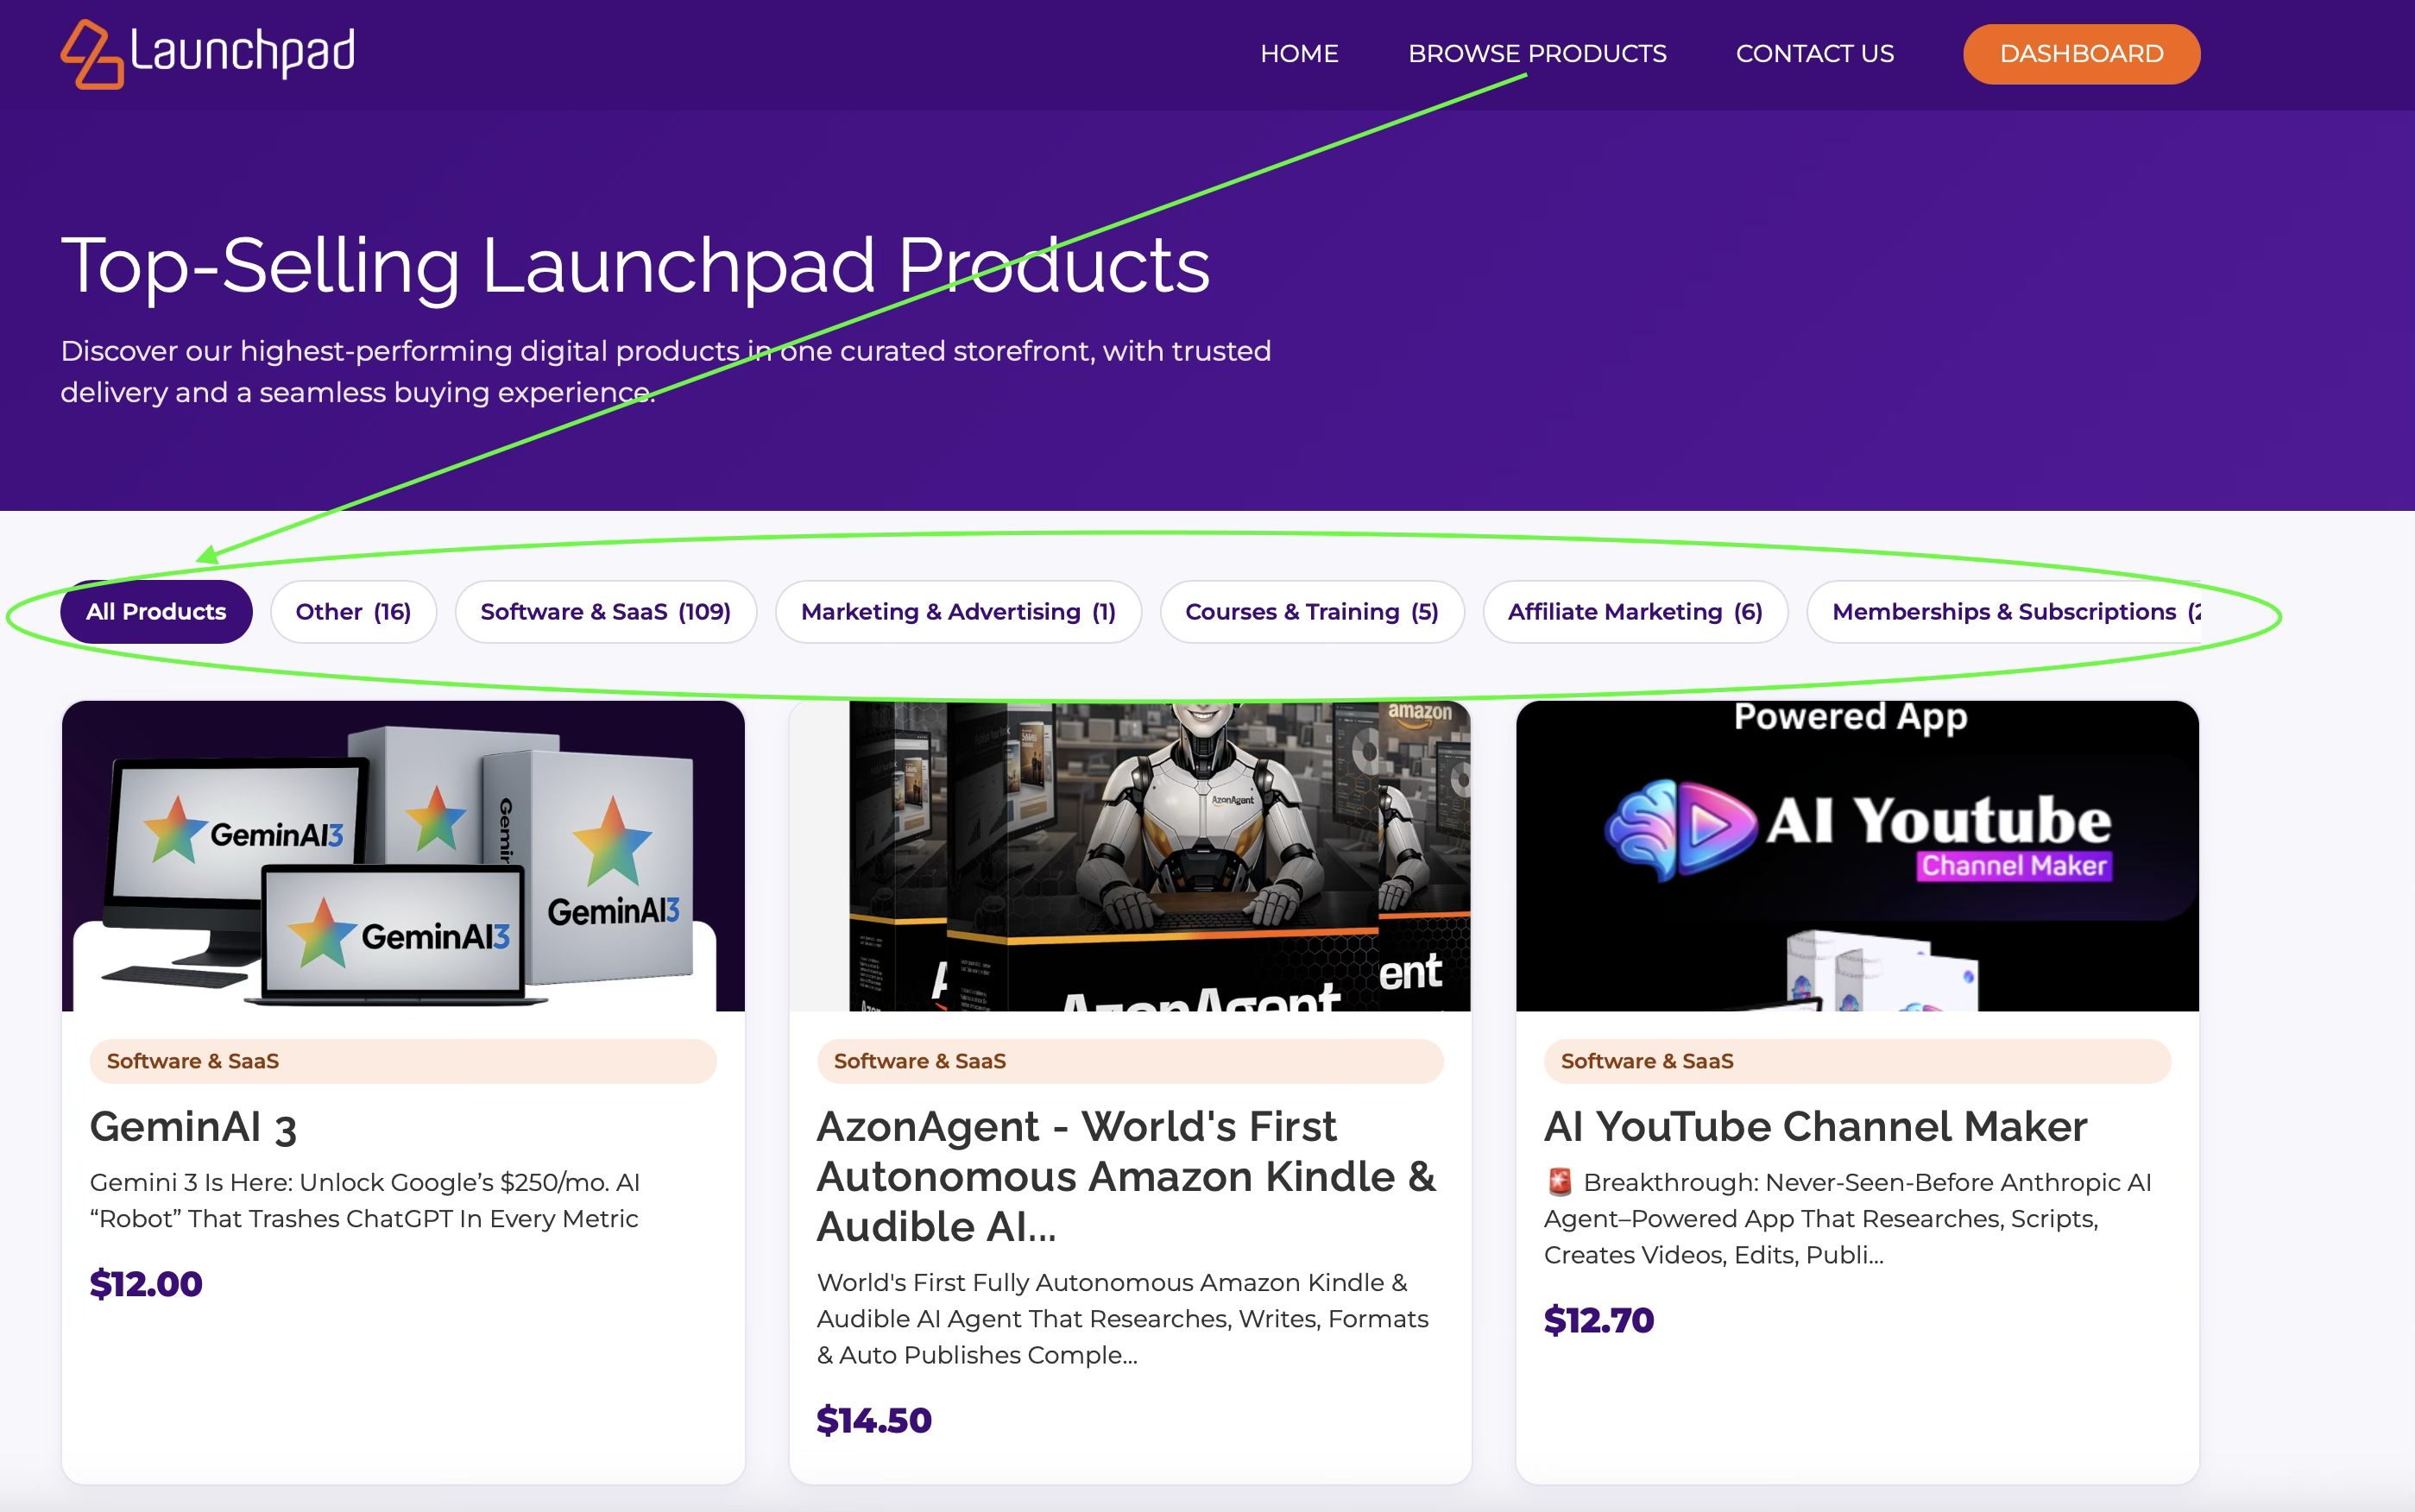2415x1512 pixels.
Task: Click the AzonAgent product title
Action: pos(1127,1177)
